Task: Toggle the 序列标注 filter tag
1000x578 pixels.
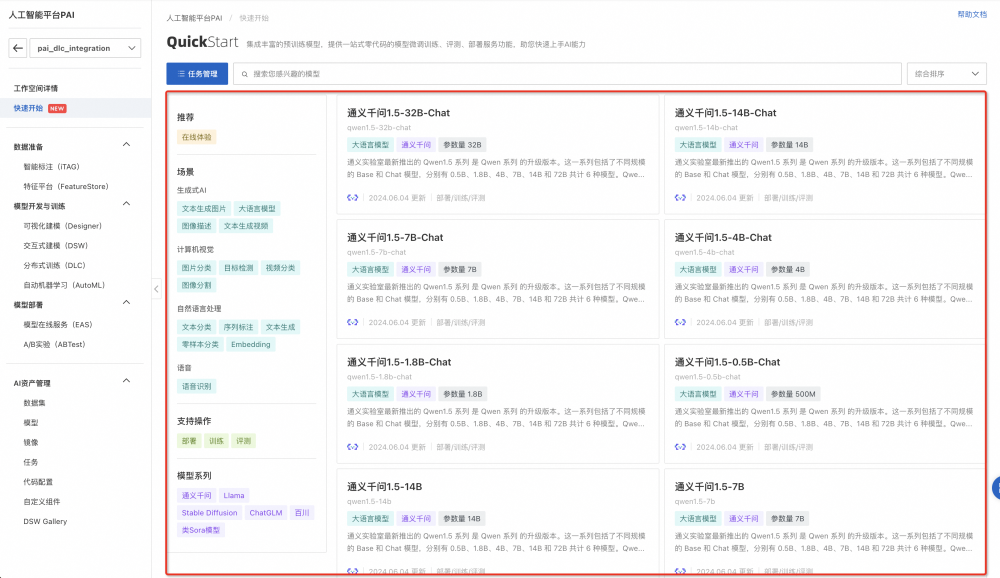Action: tap(239, 327)
